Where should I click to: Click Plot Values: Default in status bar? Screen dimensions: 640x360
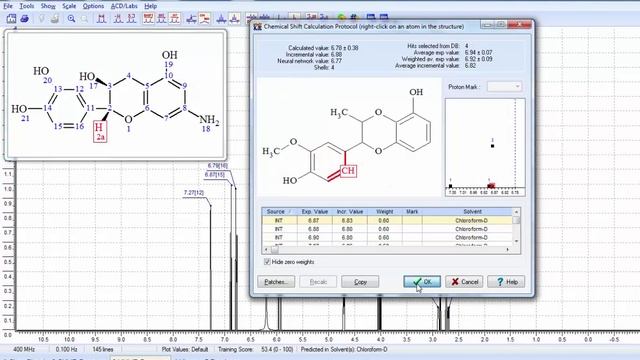coord(185,349)
